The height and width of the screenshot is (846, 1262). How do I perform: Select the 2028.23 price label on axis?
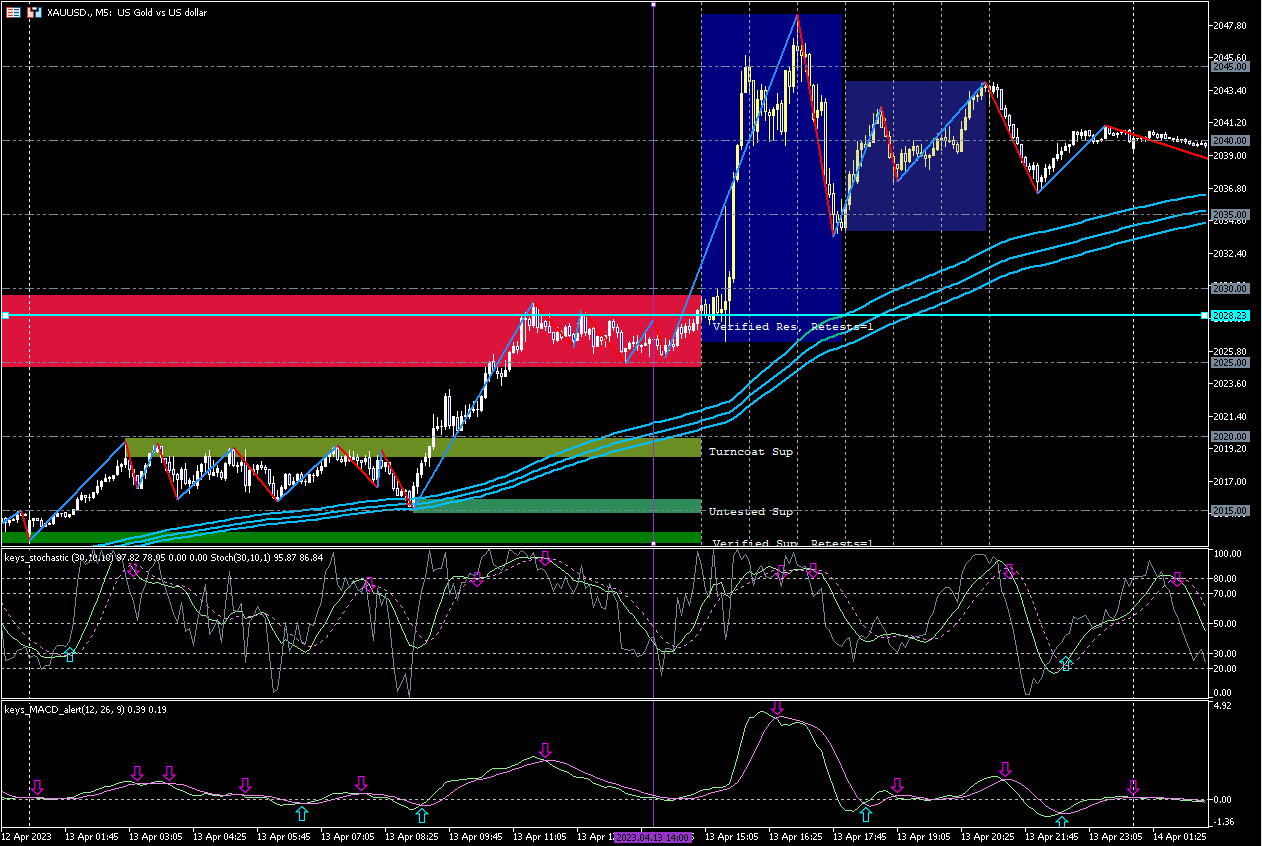[1228, 316]
